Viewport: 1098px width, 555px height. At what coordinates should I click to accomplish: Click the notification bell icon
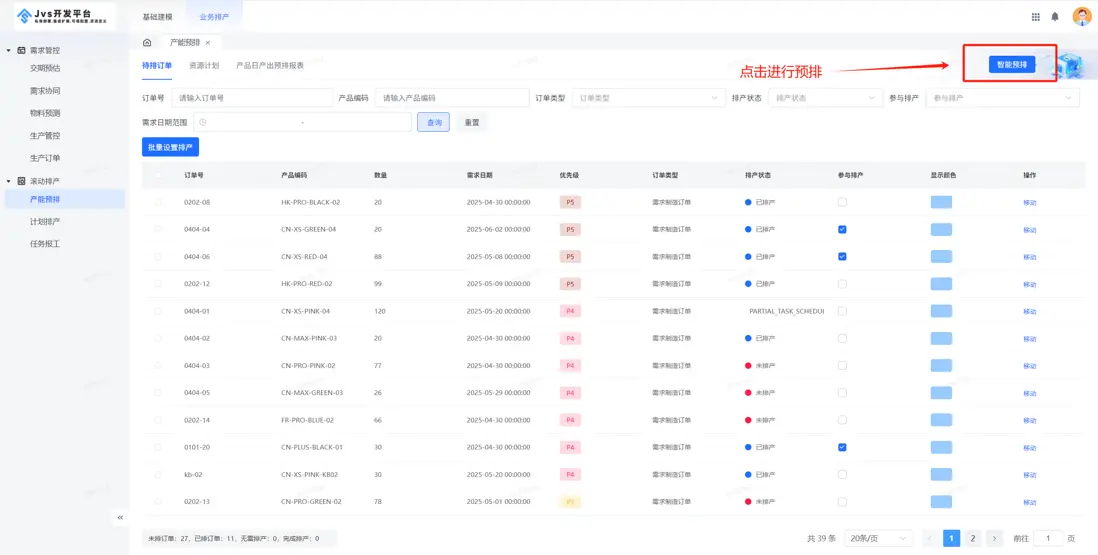pos(1055,17)
